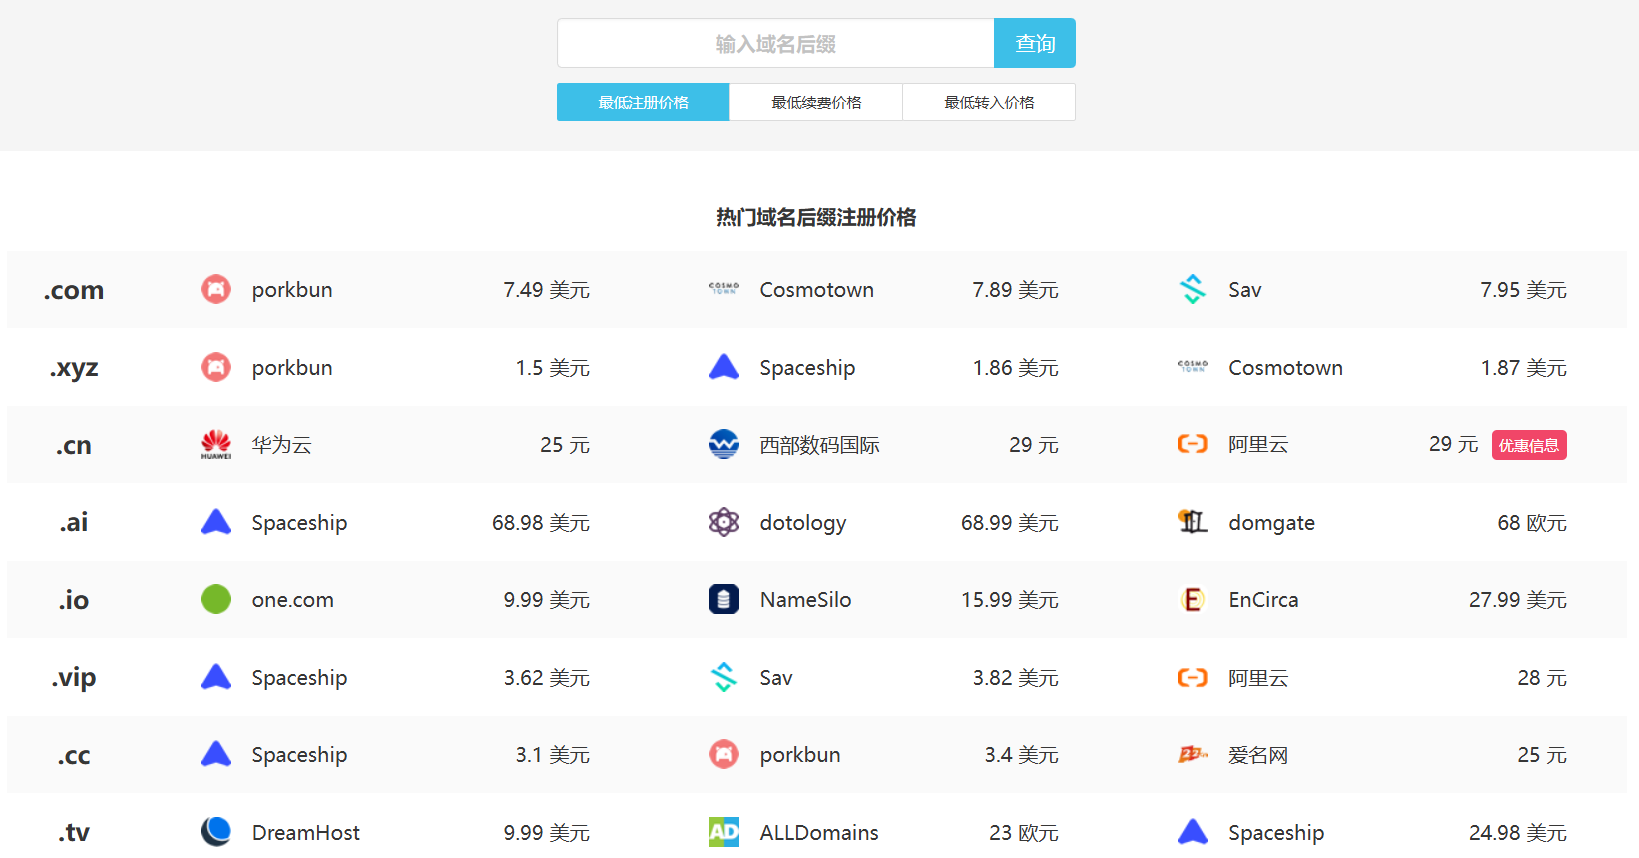Click EnCirca logo in .io row
1639x858 pixels.
pos(1193,599)
